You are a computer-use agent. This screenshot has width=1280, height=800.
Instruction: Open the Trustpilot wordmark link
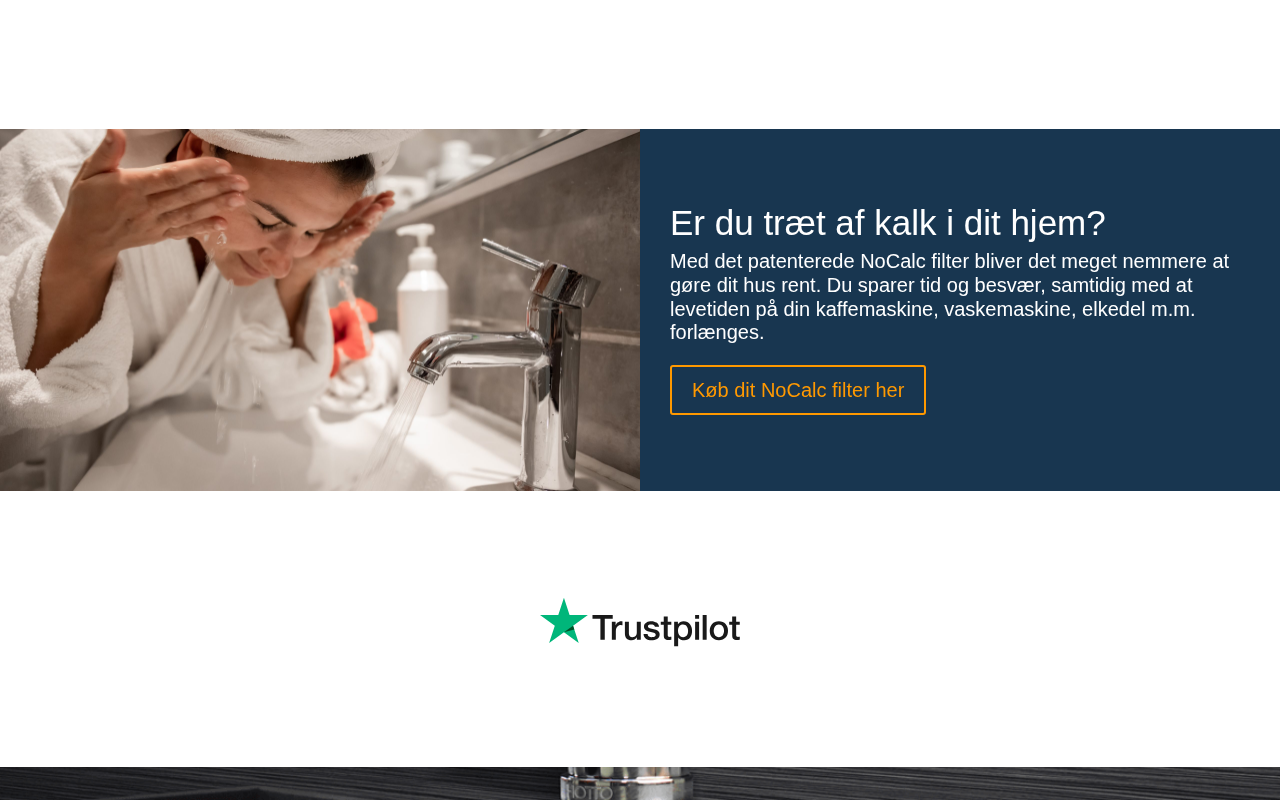click(x=640, y=622)
